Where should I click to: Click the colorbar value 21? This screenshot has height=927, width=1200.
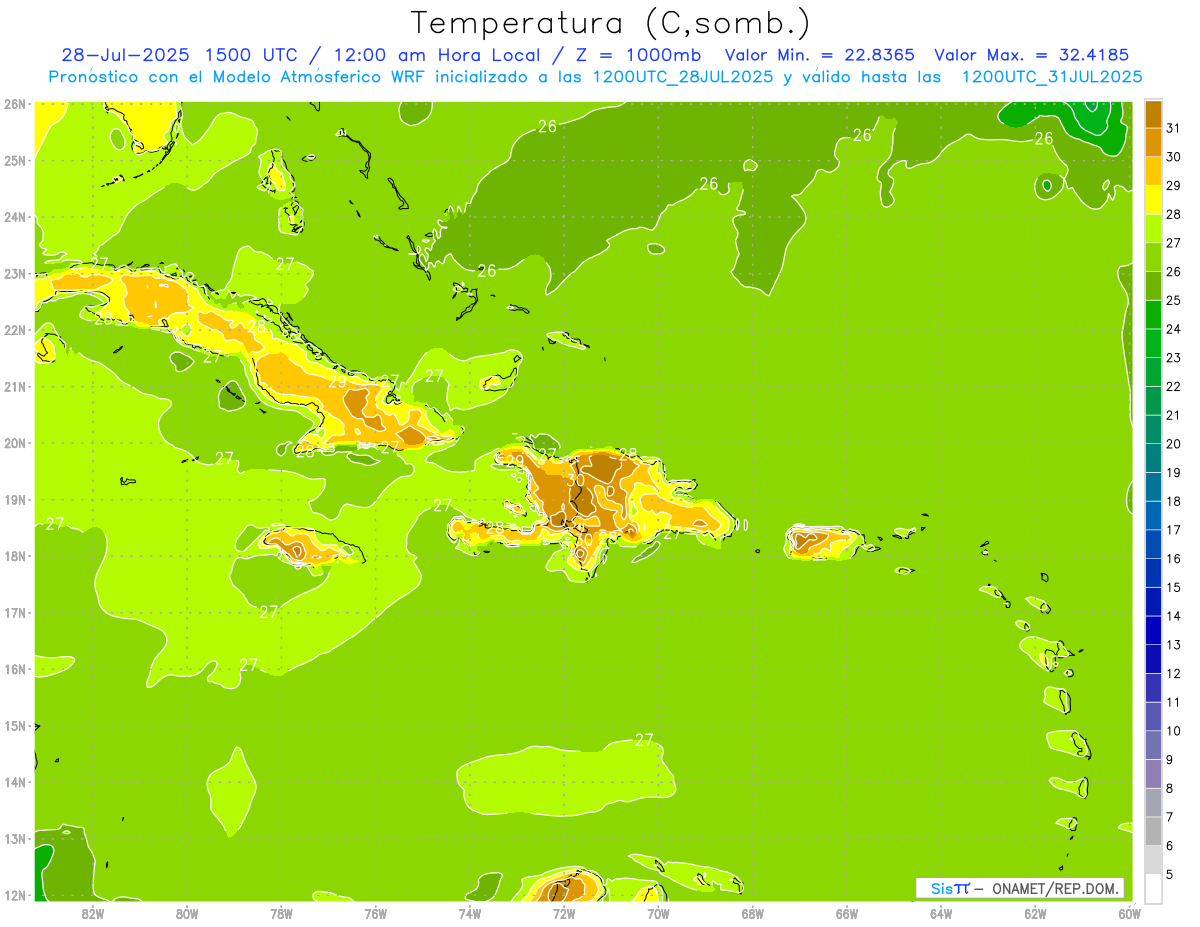[x=1174, y=415]
